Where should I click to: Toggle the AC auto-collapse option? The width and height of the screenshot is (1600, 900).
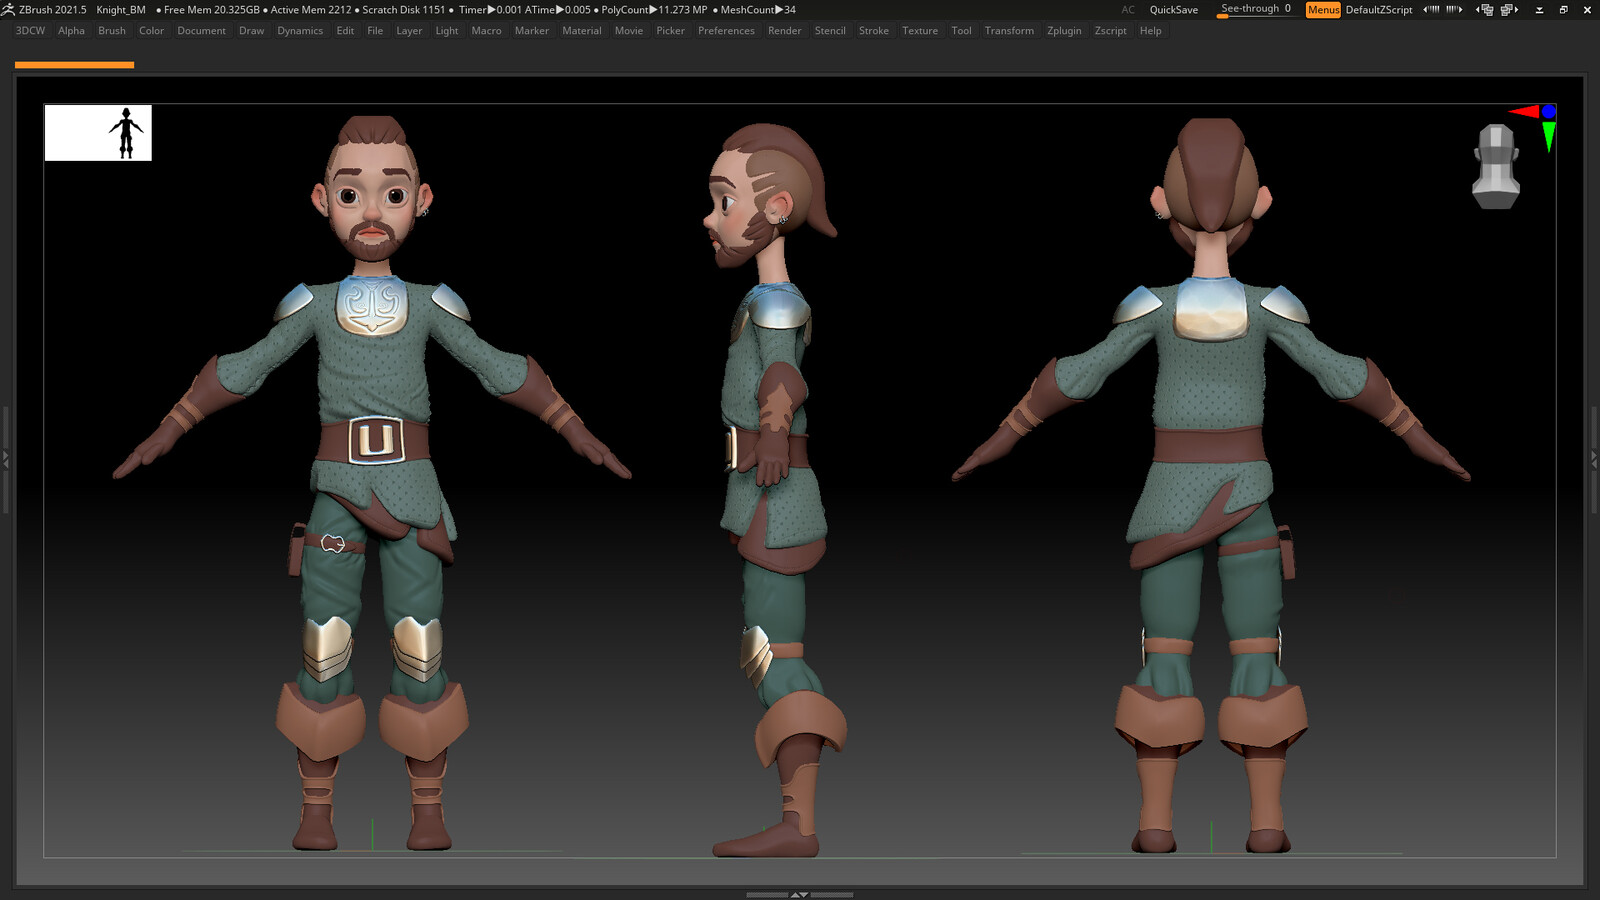pyautogui.click(x=1128, y=10)
